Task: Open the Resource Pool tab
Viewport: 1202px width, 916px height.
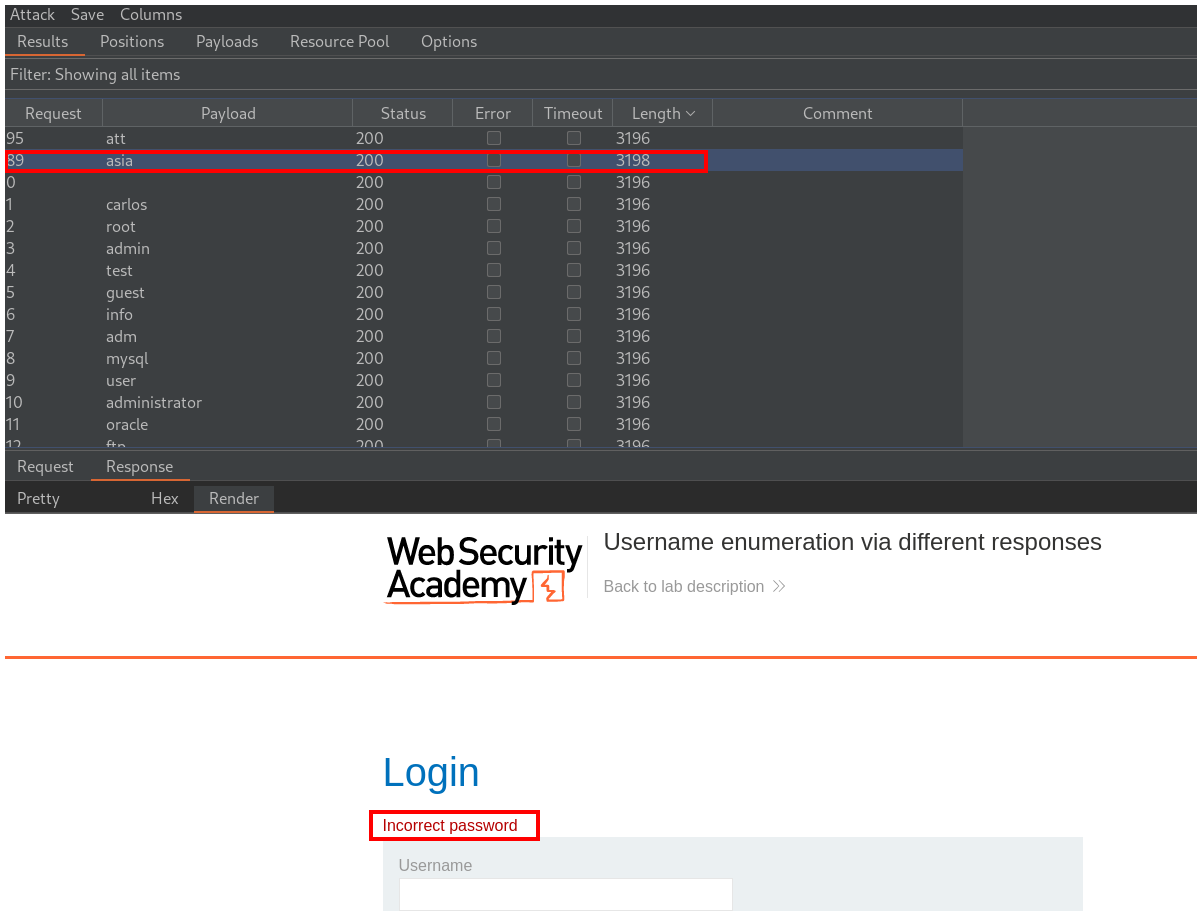Action: (339, 41)
